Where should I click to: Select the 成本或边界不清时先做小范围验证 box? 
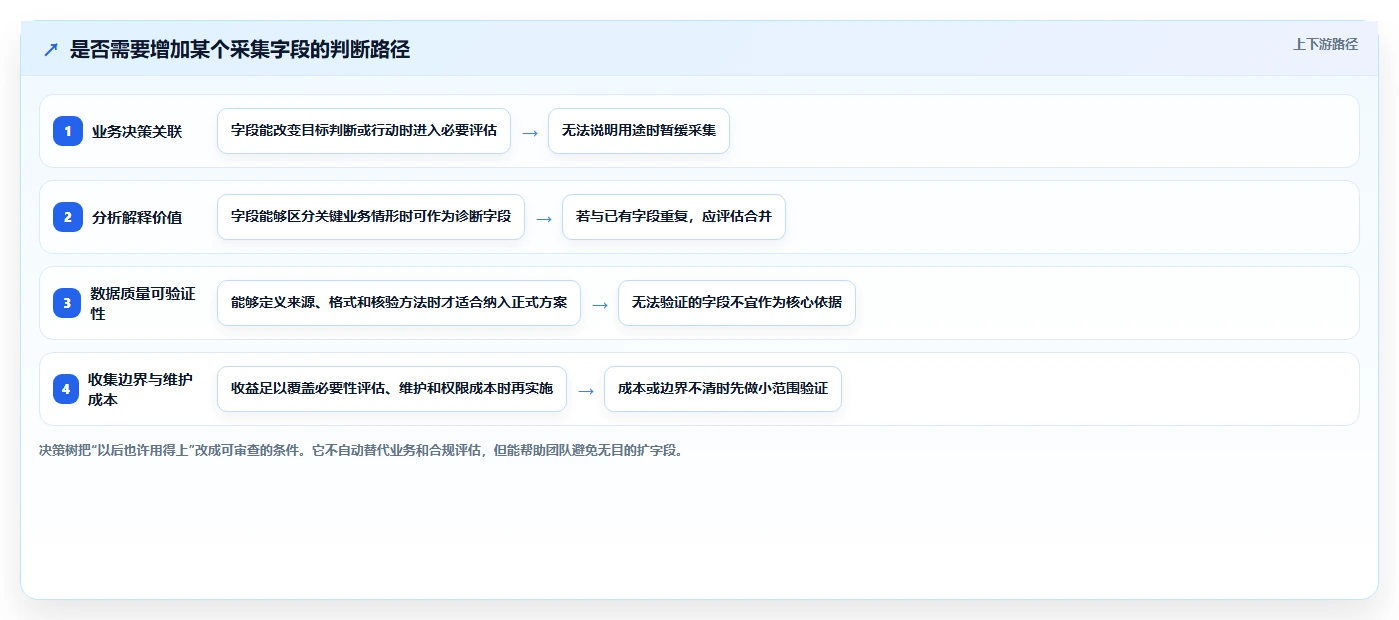pos(723,389)
